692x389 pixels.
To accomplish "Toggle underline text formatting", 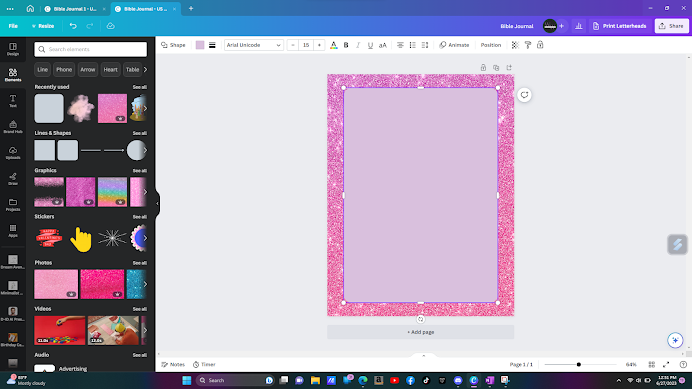I will (370, 45).
